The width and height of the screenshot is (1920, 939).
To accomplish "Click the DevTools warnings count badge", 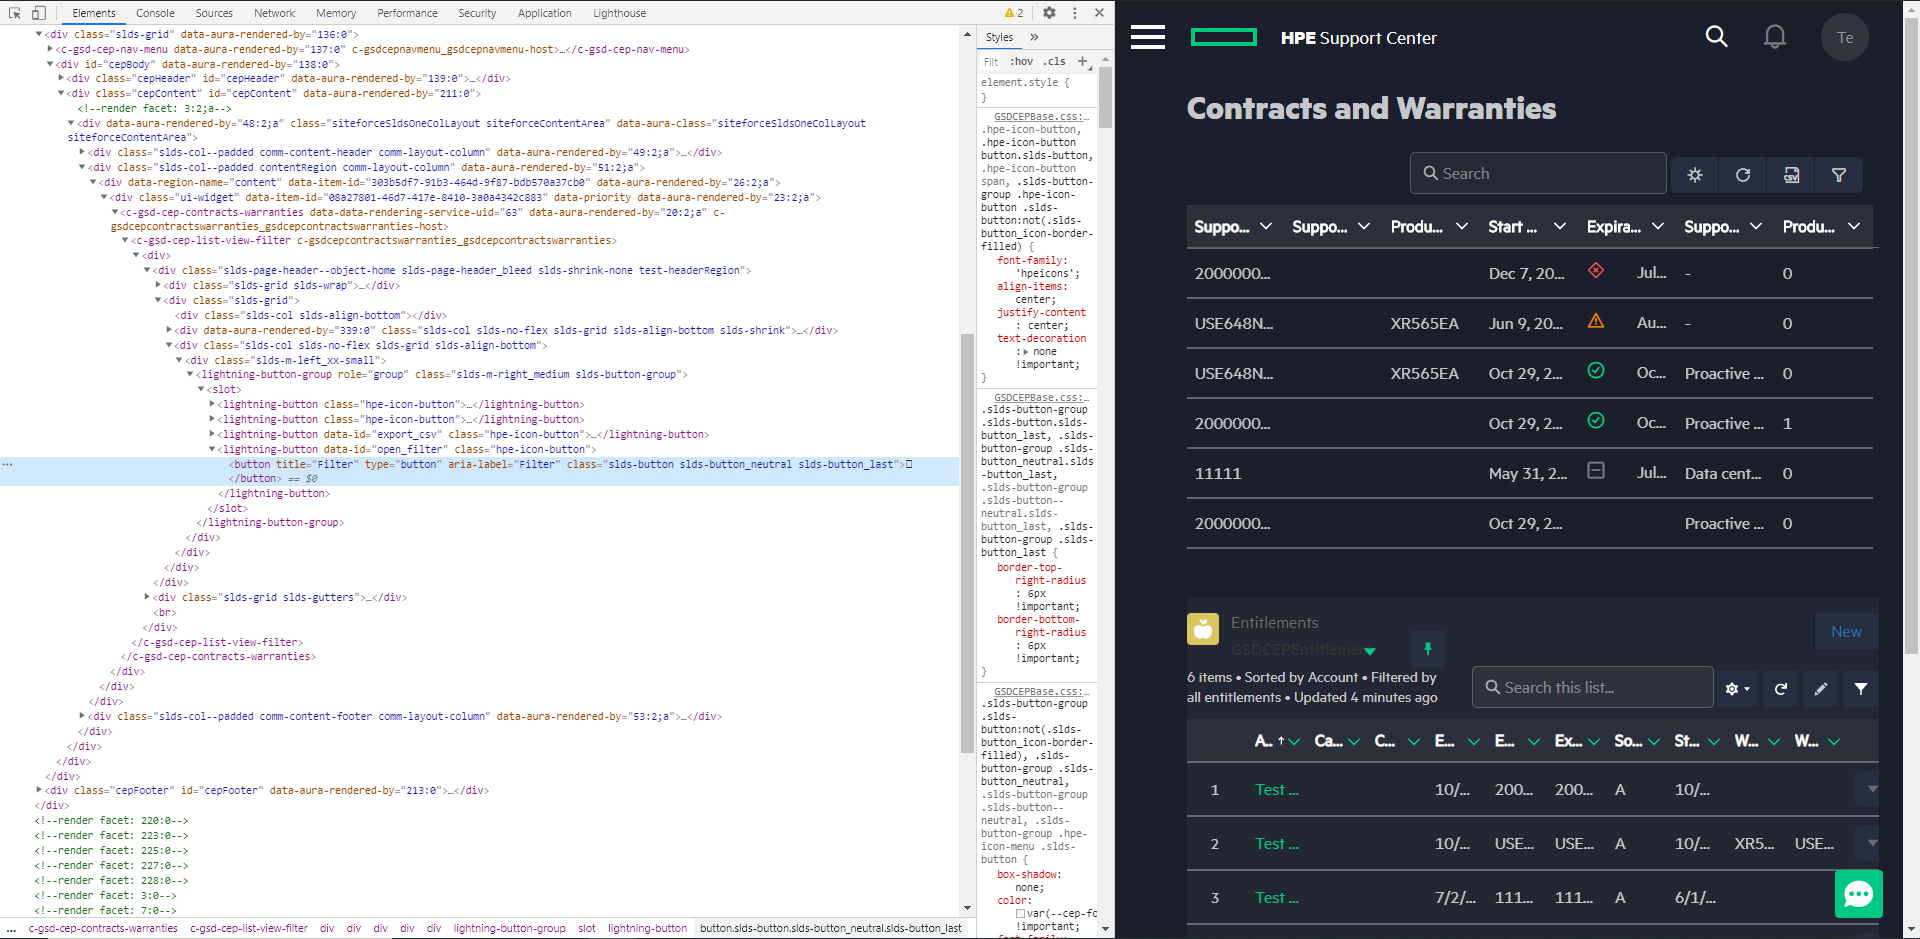I will tap(1014, 13).
